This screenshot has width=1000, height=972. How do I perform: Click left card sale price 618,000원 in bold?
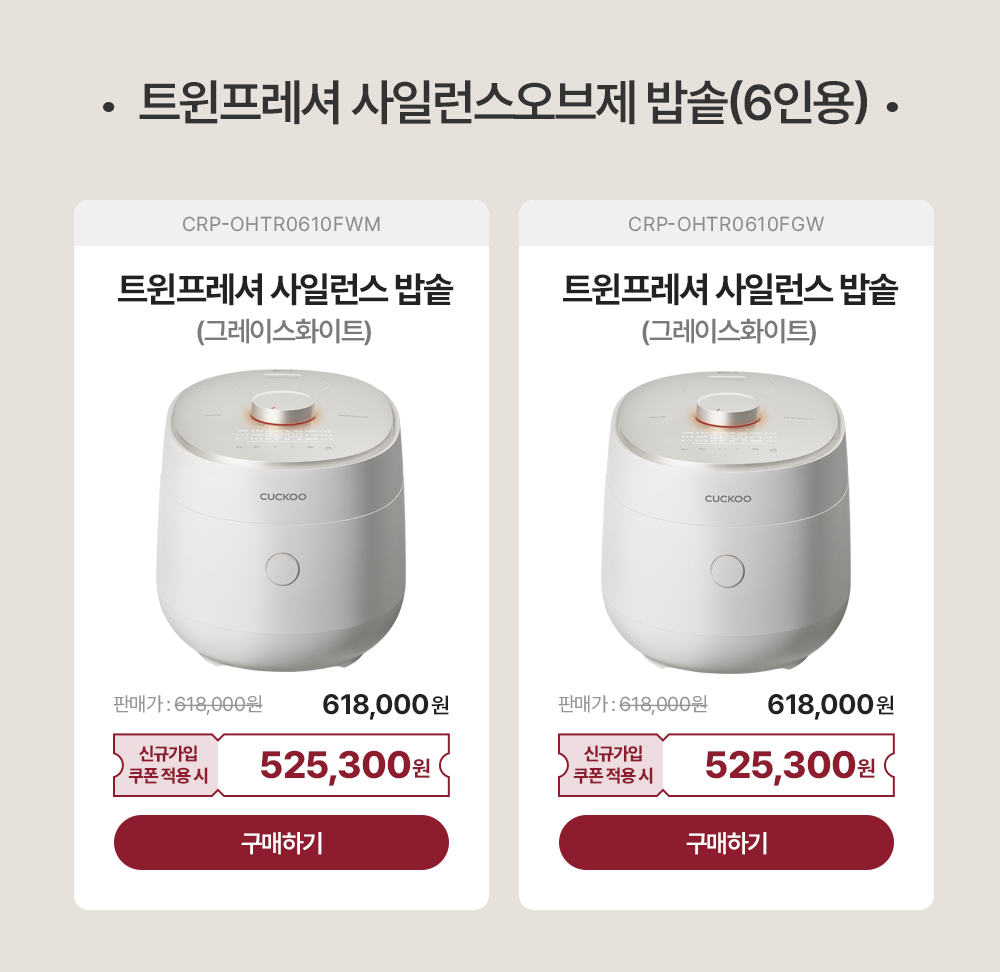tap(386, 705)
